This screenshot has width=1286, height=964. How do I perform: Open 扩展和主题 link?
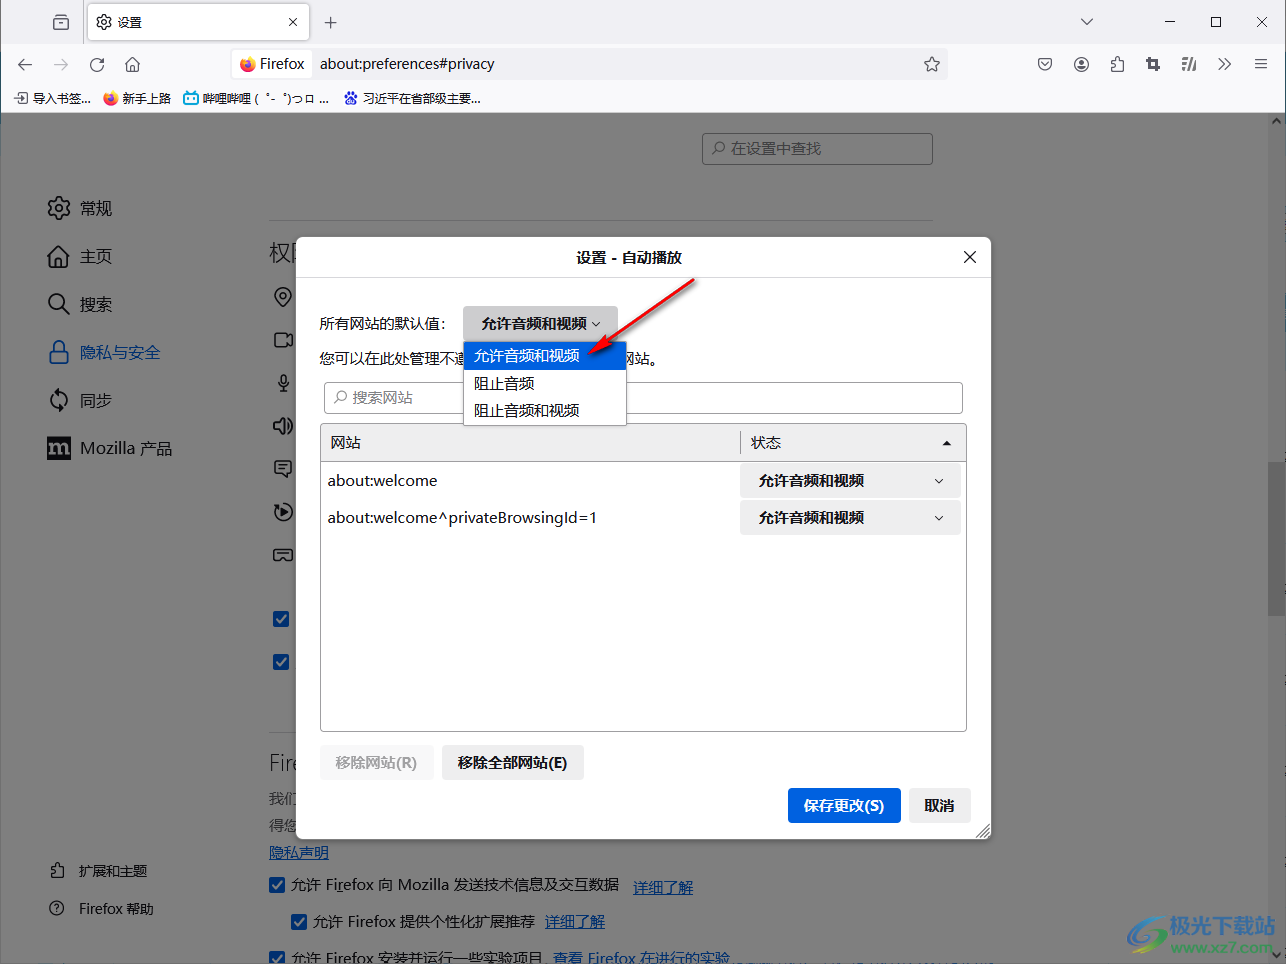pos(99,871)
